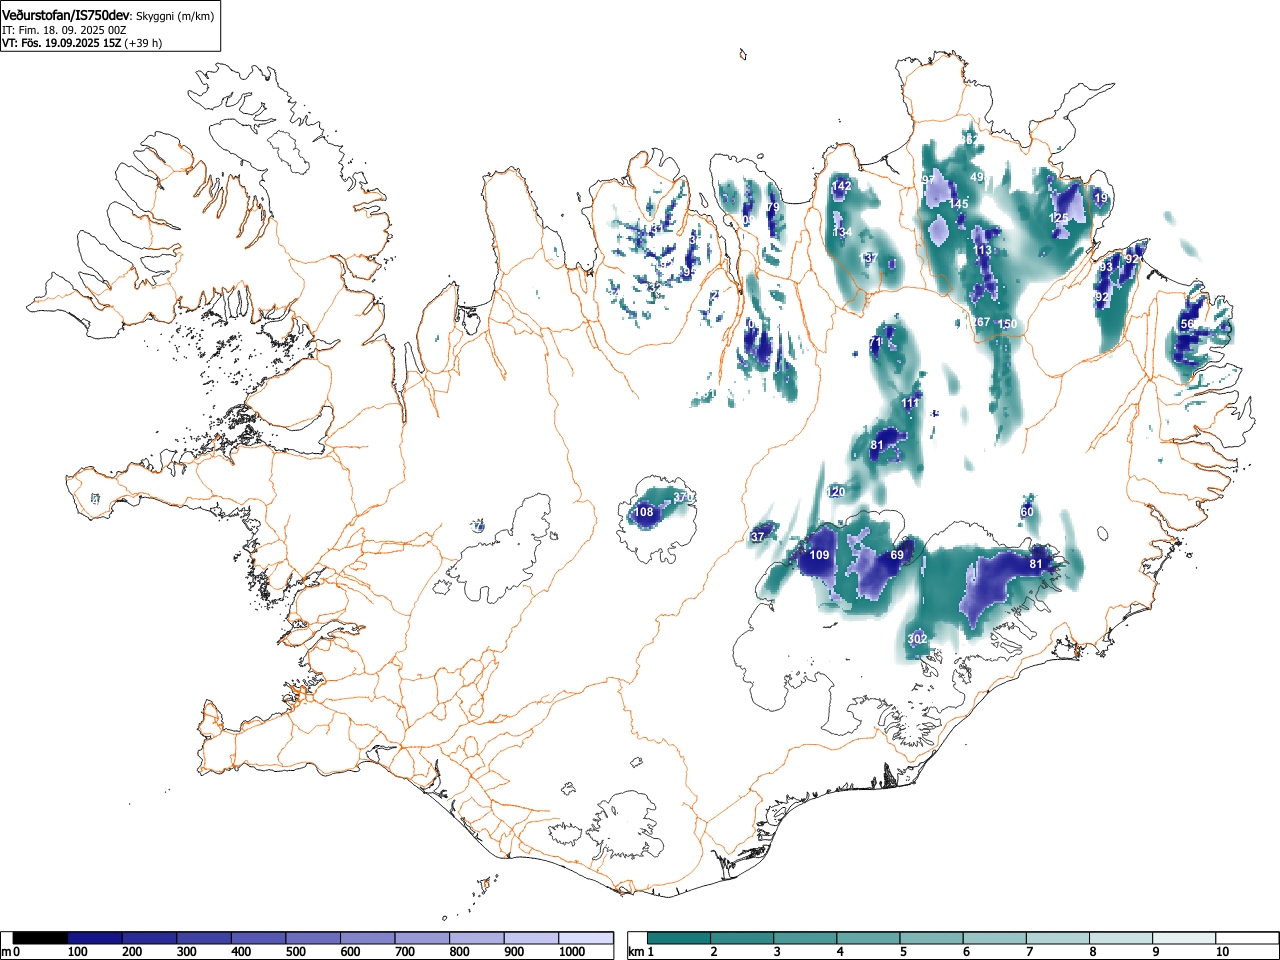Click the 700–800 m legend swatch

422,938
